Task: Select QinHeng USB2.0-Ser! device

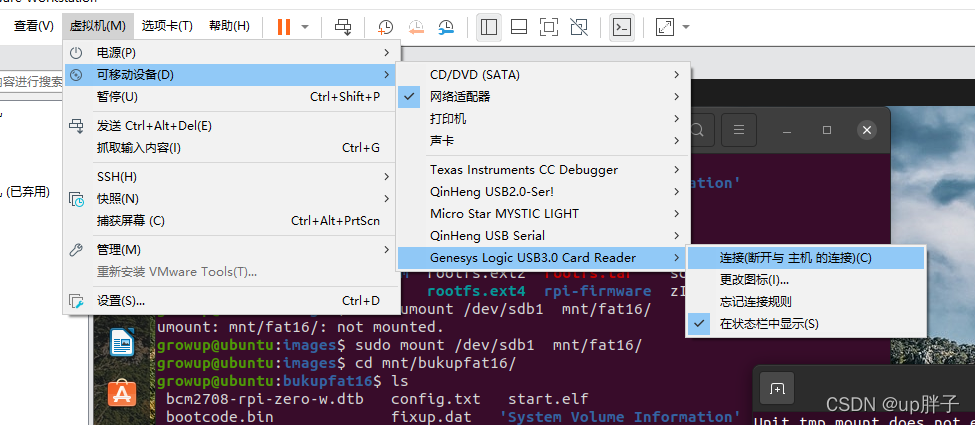Action: pyautogui.click(x=543, y=192)
